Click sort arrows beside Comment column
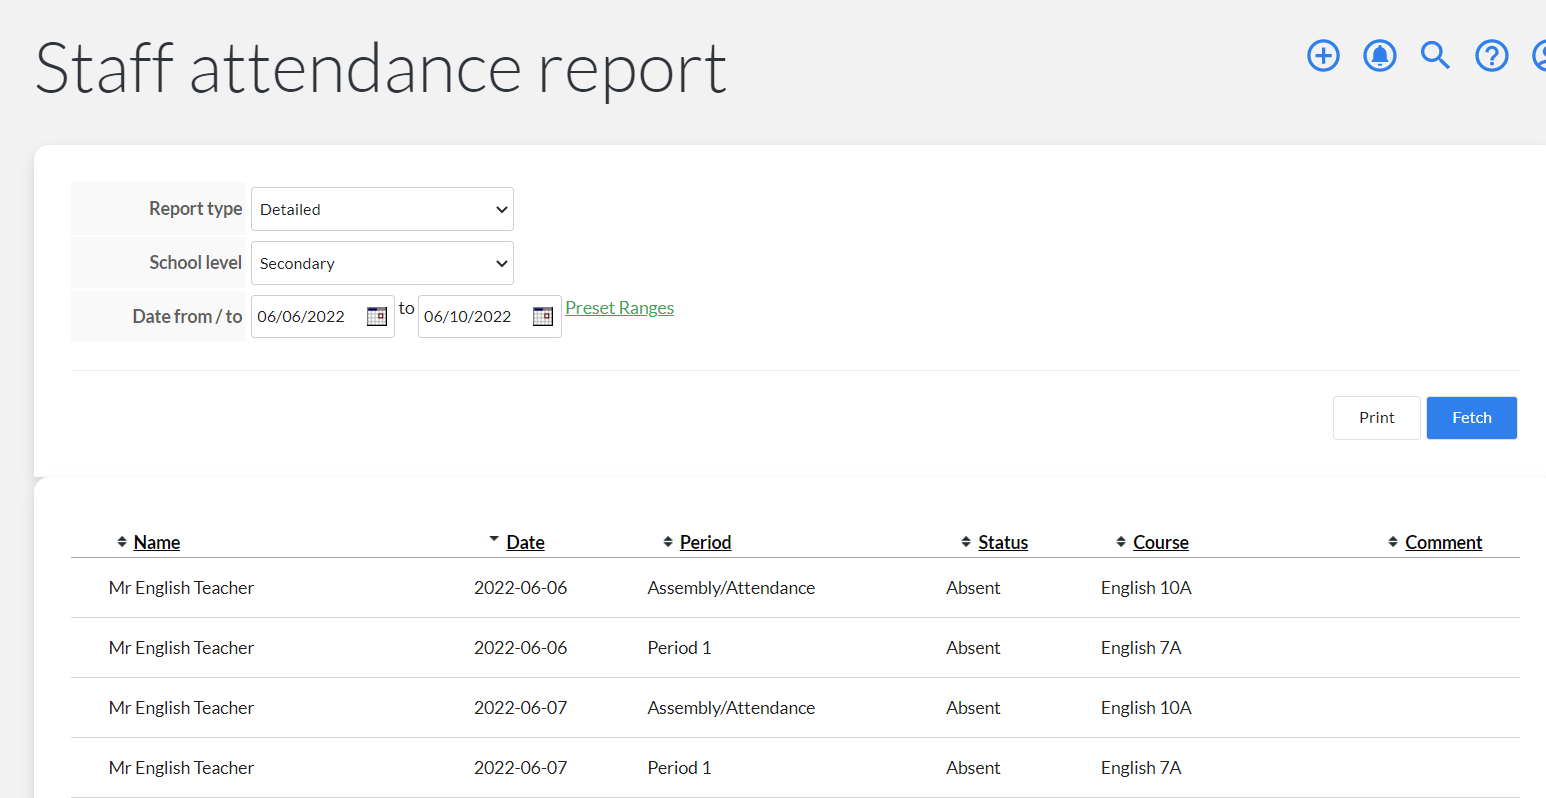The height and width of the screenshot is (798, 1546). click(x=1393, y=542)
